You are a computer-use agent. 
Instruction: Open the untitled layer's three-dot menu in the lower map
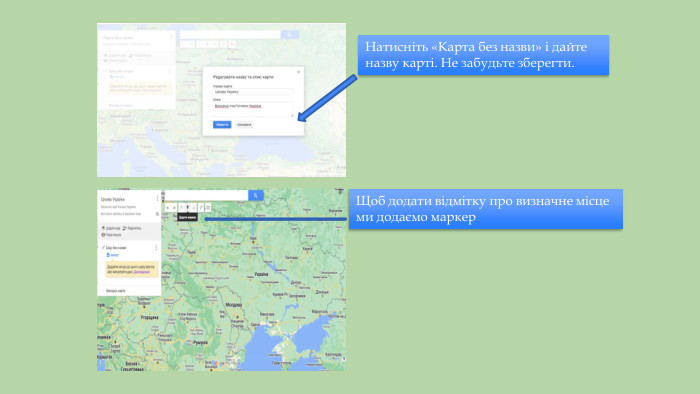tap(156, 248)
